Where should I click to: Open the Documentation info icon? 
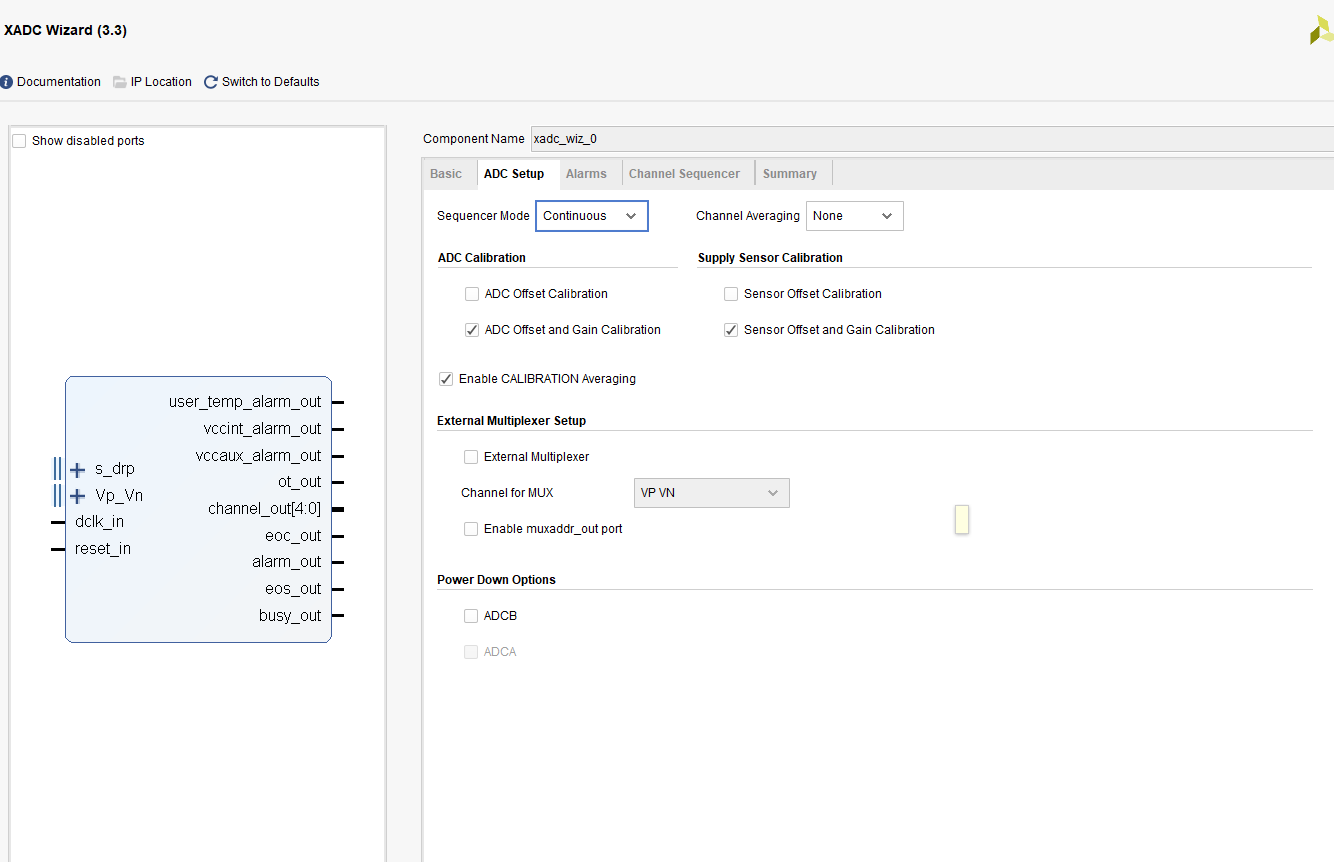(x=7, y=82)
